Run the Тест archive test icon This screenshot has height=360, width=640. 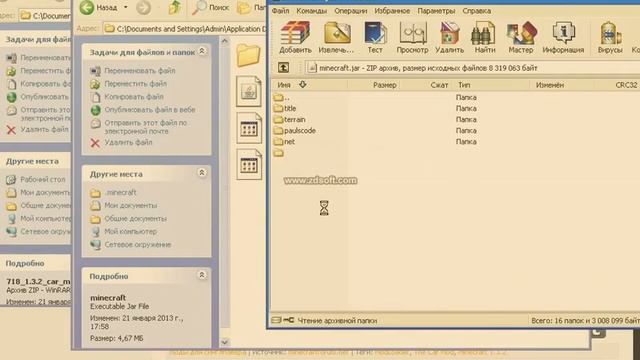coord(375,38)
